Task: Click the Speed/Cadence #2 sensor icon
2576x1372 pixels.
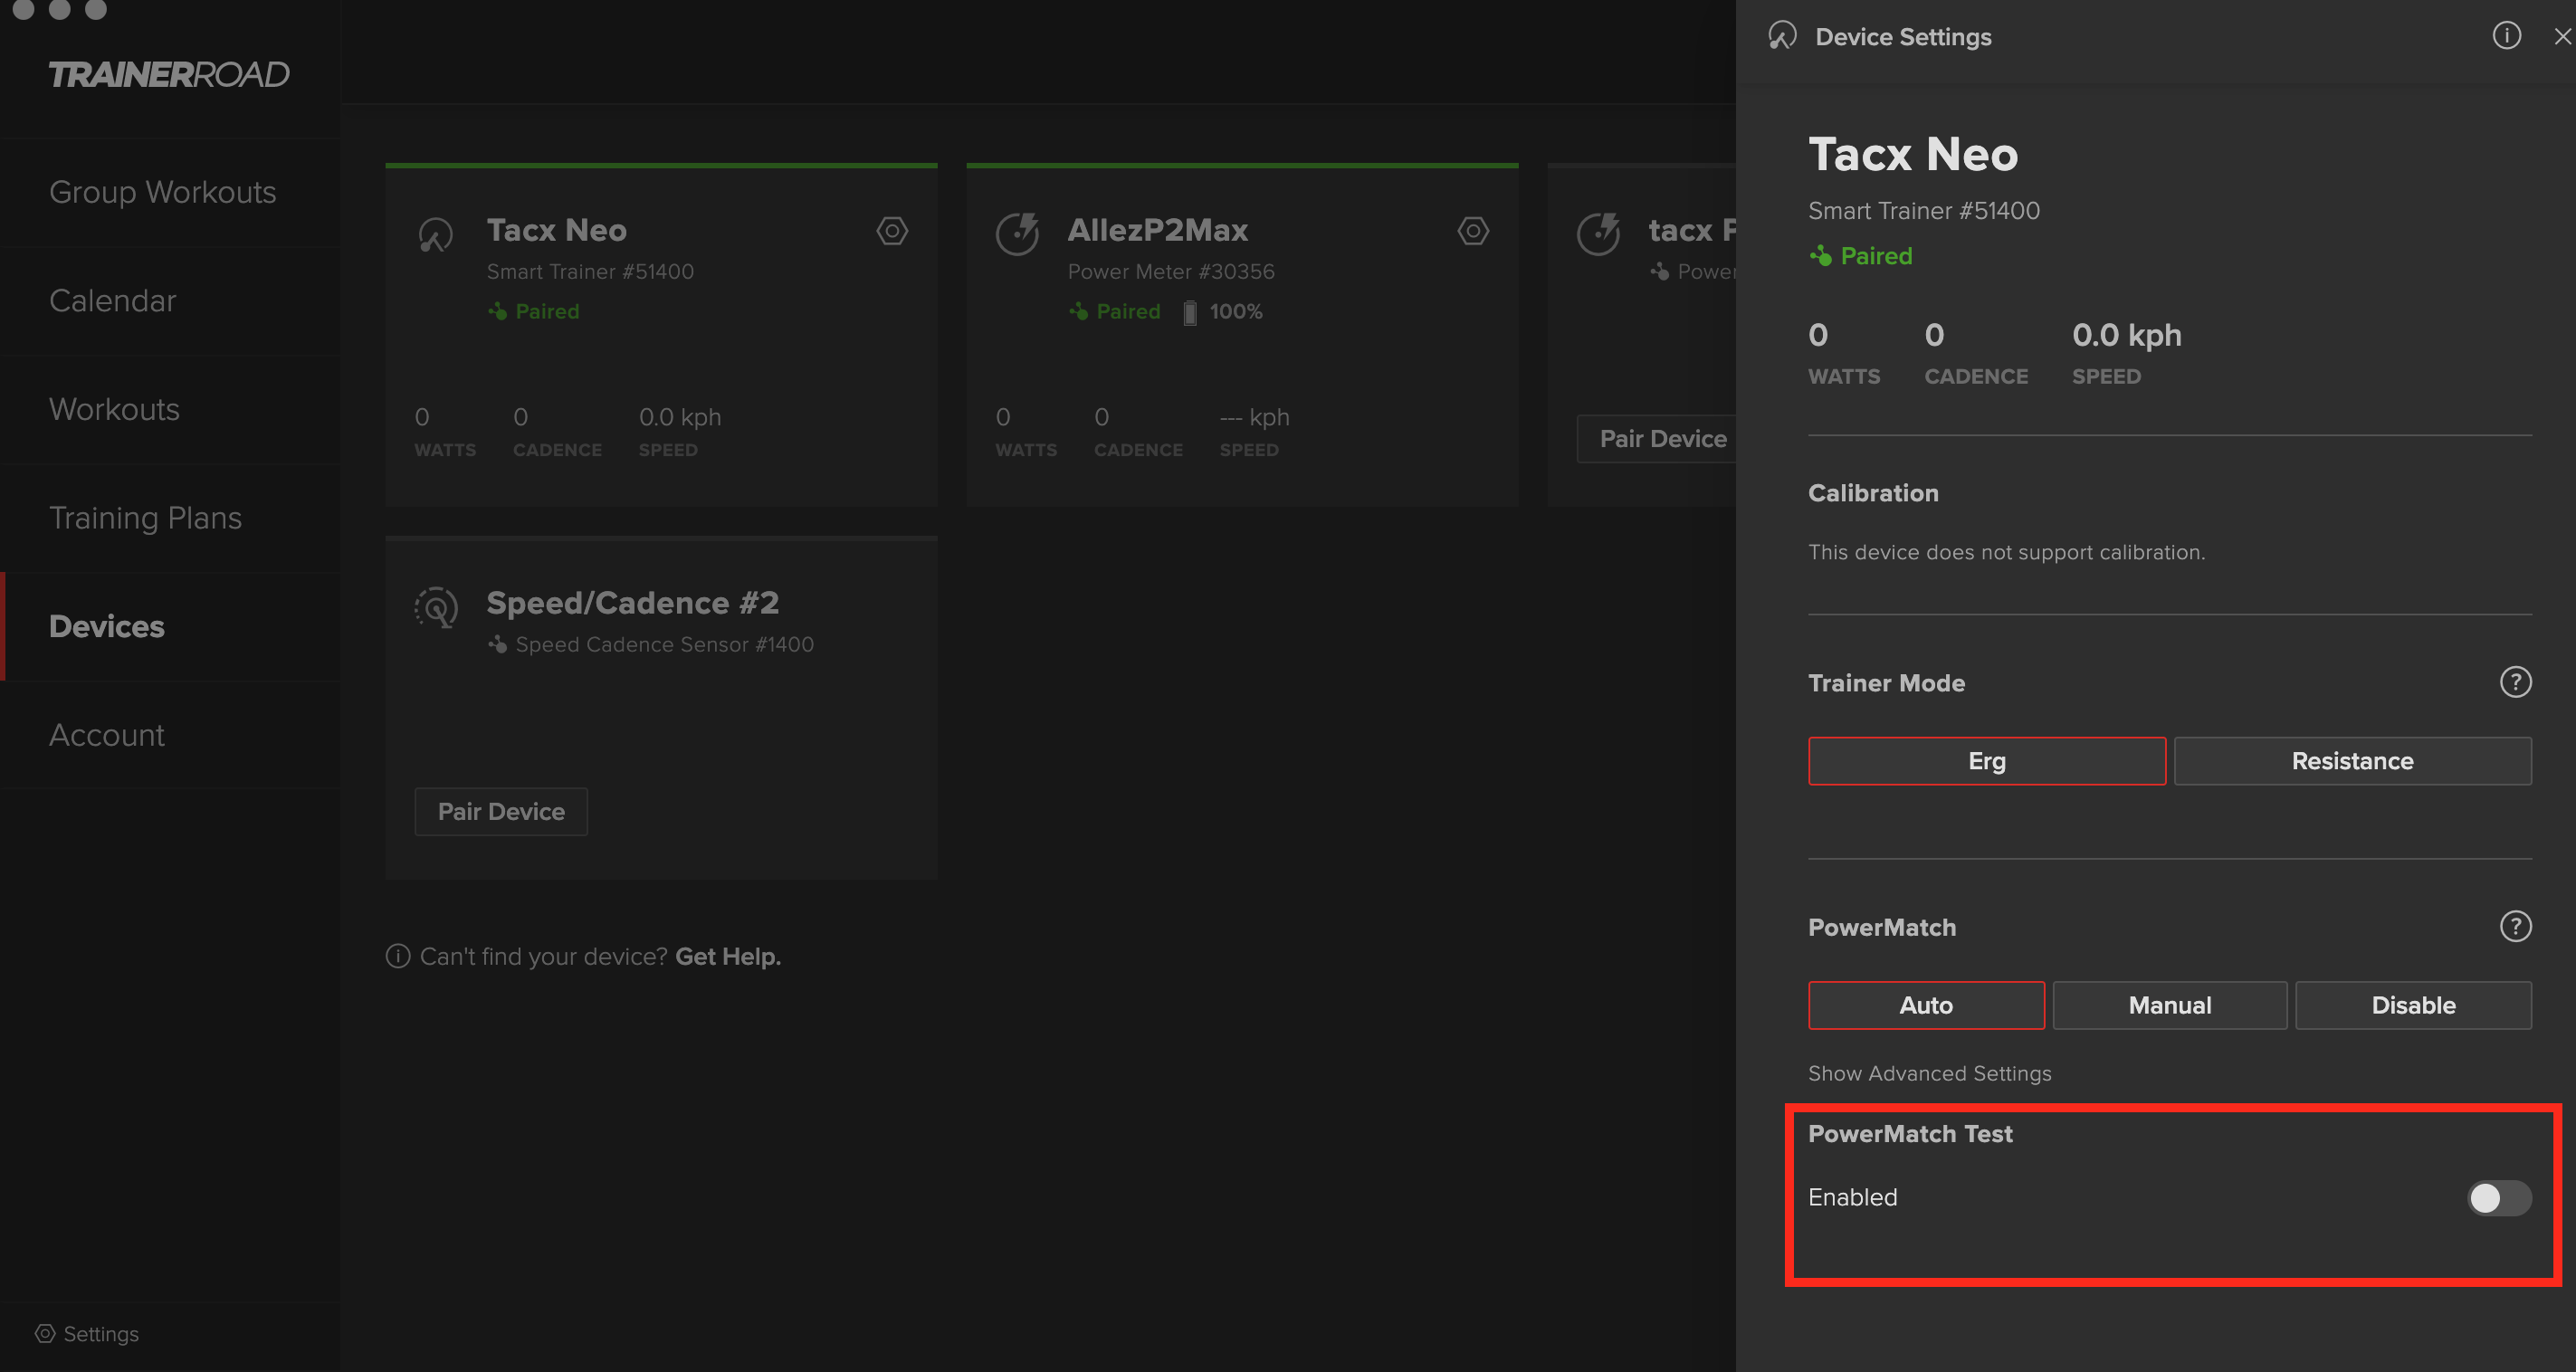Action: tap(436, 607)
